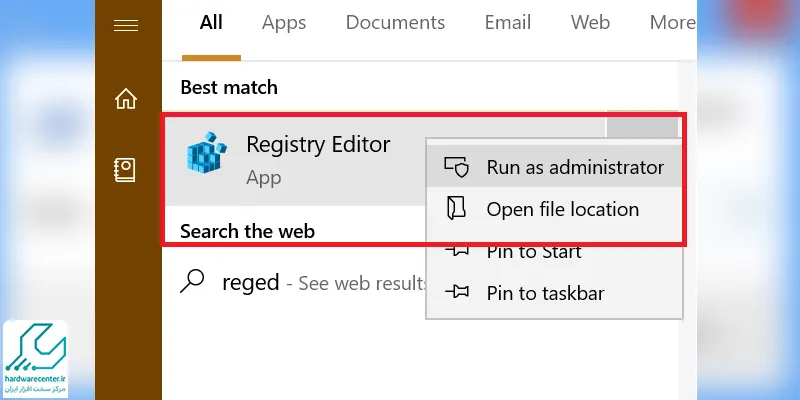
Task: Open reged See web results suggestion
Action: [x=303, y=282]
